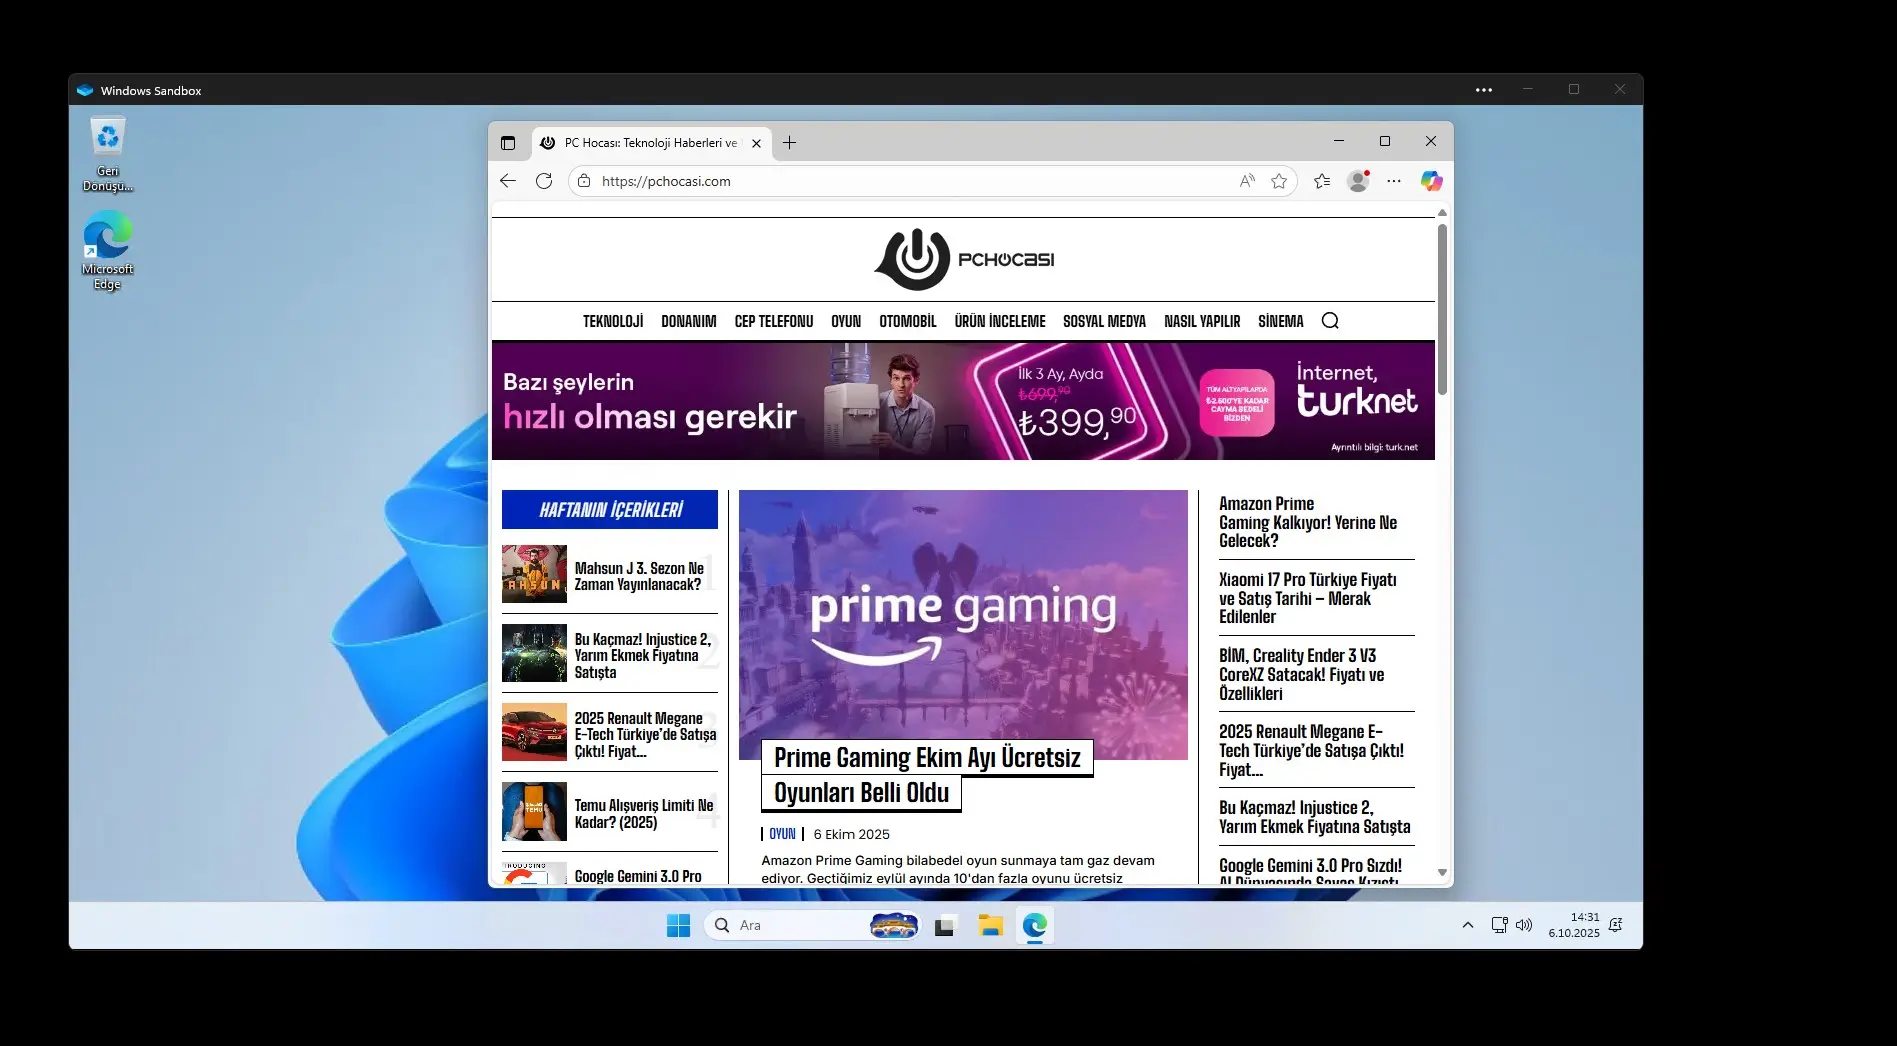Screen dimensions: 1897x1046
Task: Open the TEKNOLOJİ menu item
Action: [613, 321]
